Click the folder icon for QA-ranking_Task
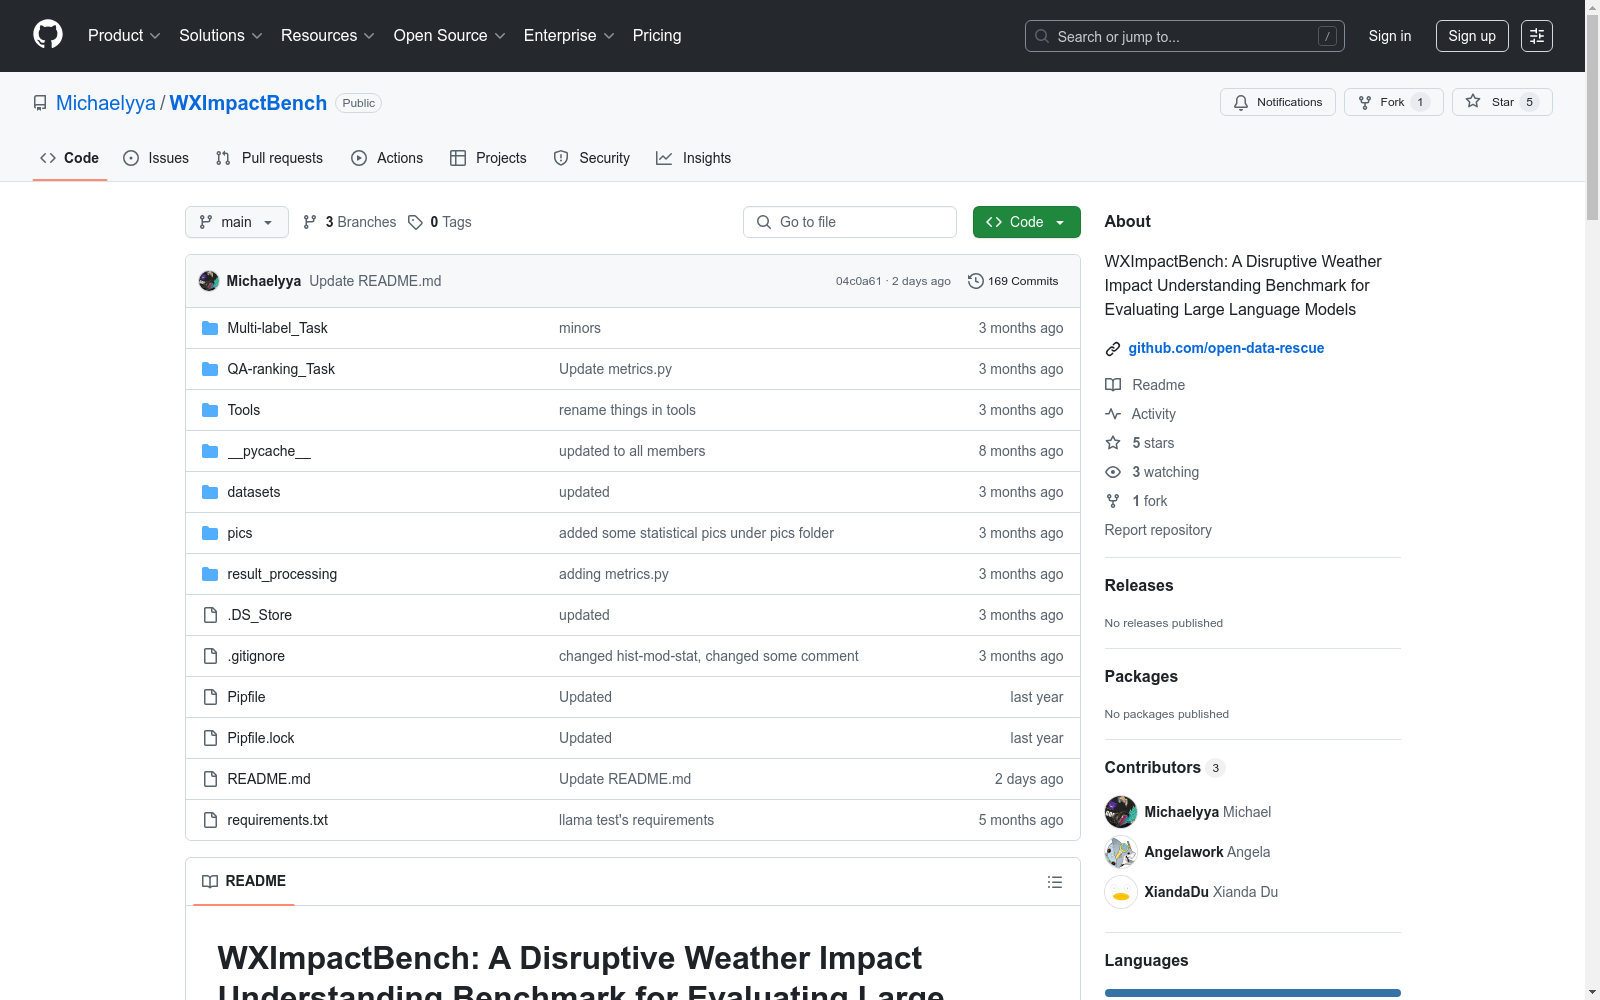Image resolution: width=1600 pixels, height=1000 pixels. pos(210,369)
